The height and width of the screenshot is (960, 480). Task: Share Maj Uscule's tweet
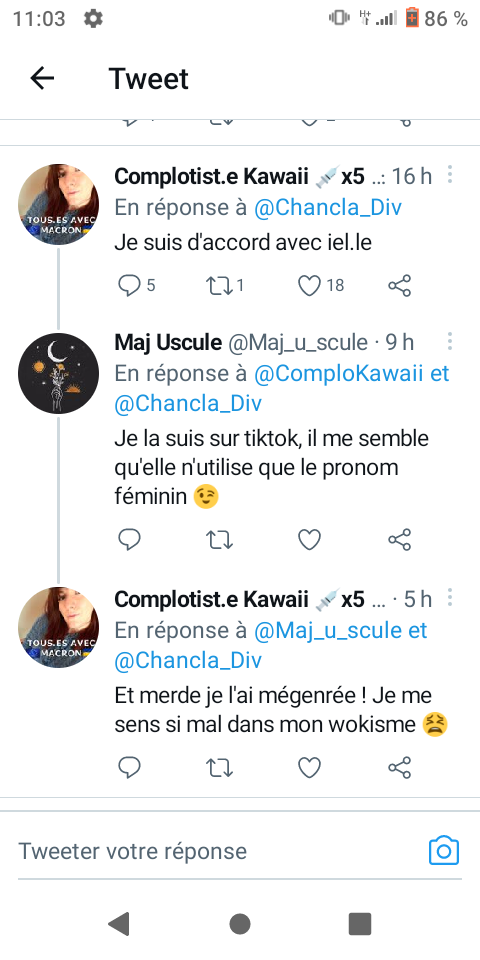click(400, 539)
